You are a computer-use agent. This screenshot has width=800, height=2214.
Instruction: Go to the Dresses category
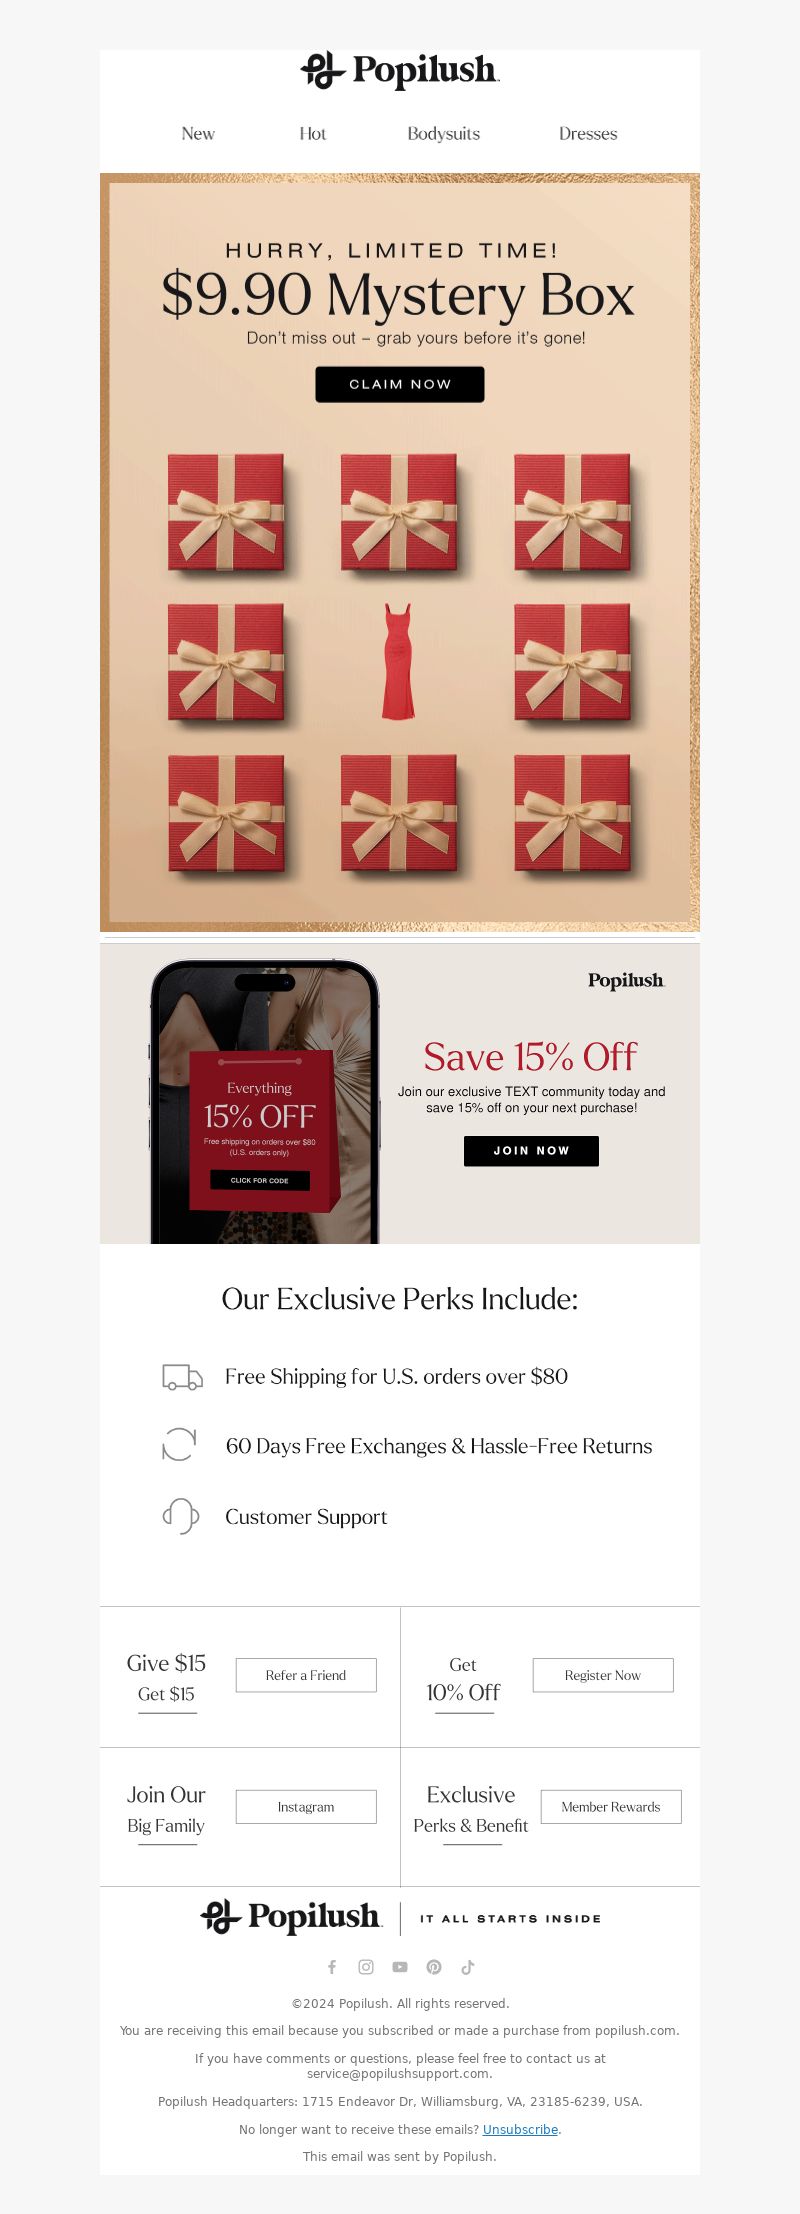click(588, 134)
